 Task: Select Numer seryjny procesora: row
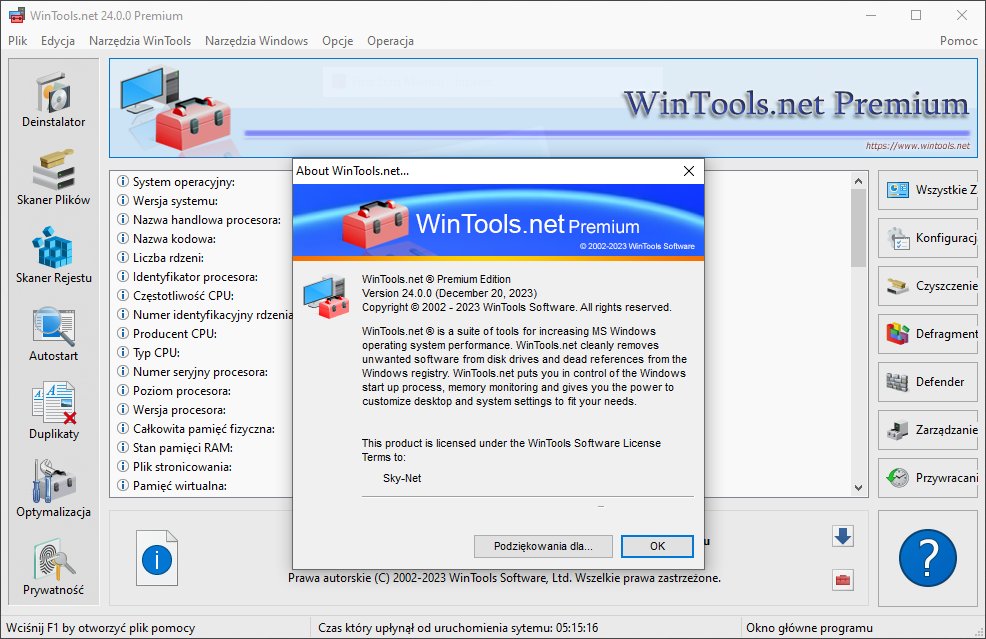[x=193, y=372]
